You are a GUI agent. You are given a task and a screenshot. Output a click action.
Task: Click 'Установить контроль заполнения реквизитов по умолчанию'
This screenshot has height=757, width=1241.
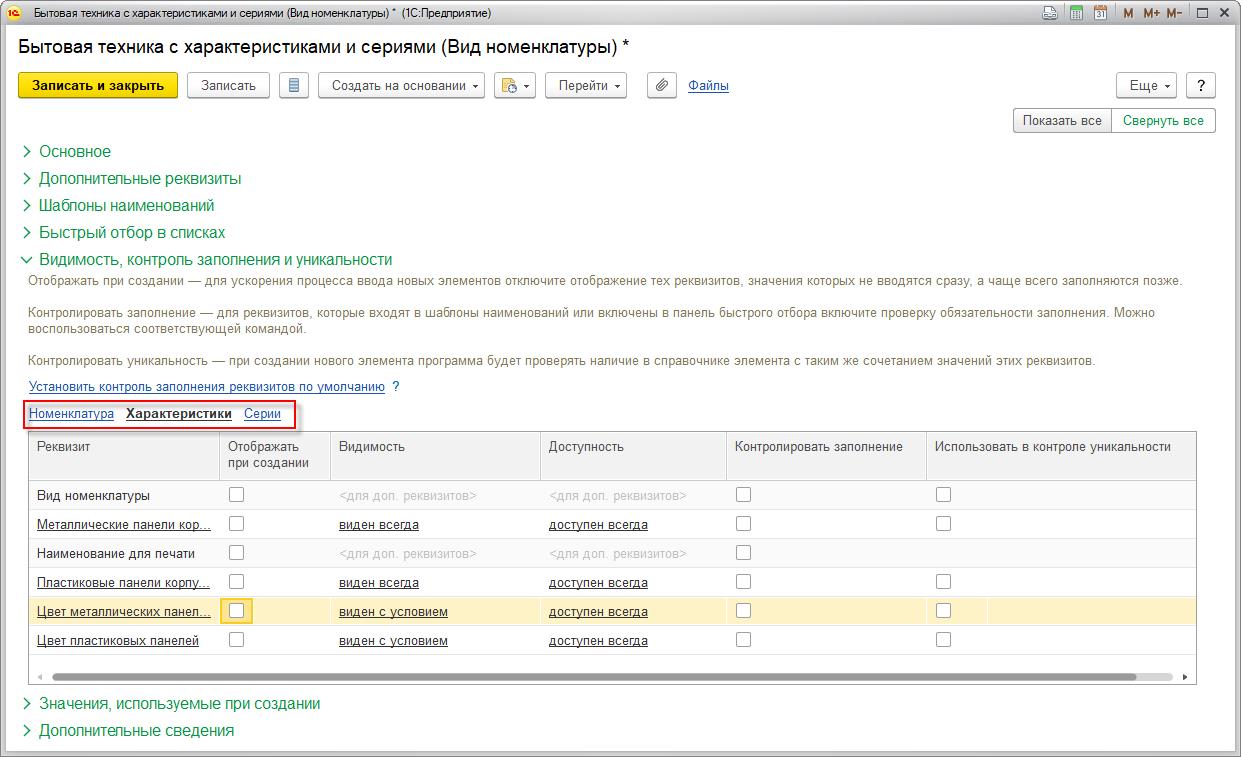(207, 387)
